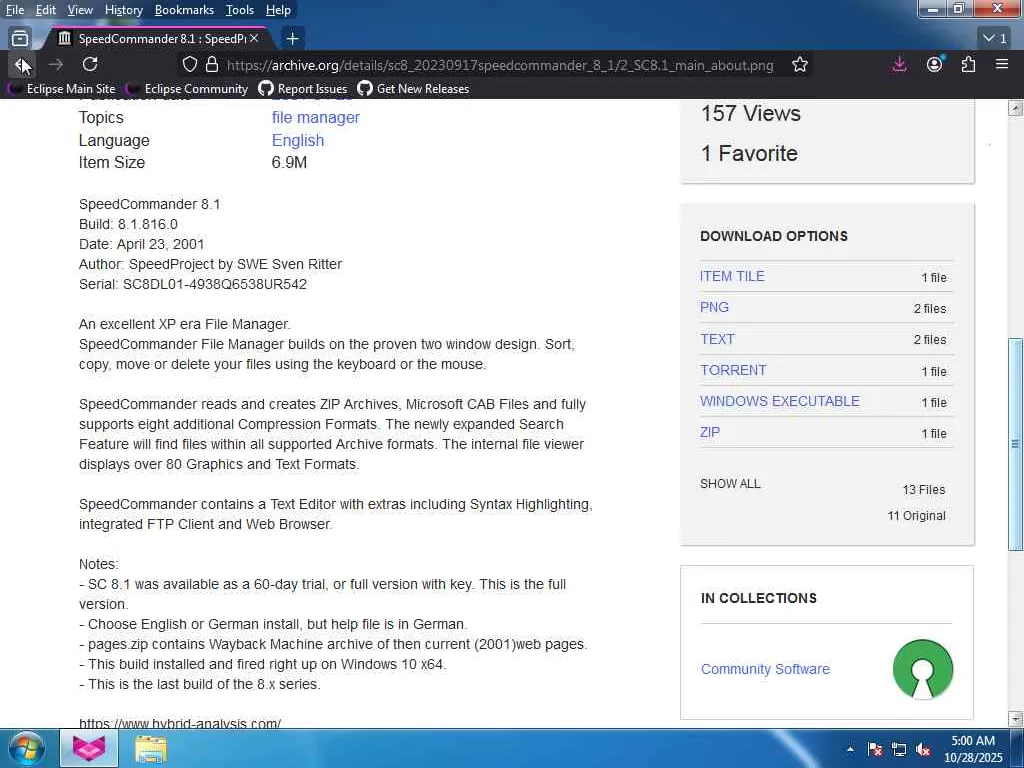Click the muted volume tray icon
This screenshot has height=768, width=1024.
coord(923,749)
